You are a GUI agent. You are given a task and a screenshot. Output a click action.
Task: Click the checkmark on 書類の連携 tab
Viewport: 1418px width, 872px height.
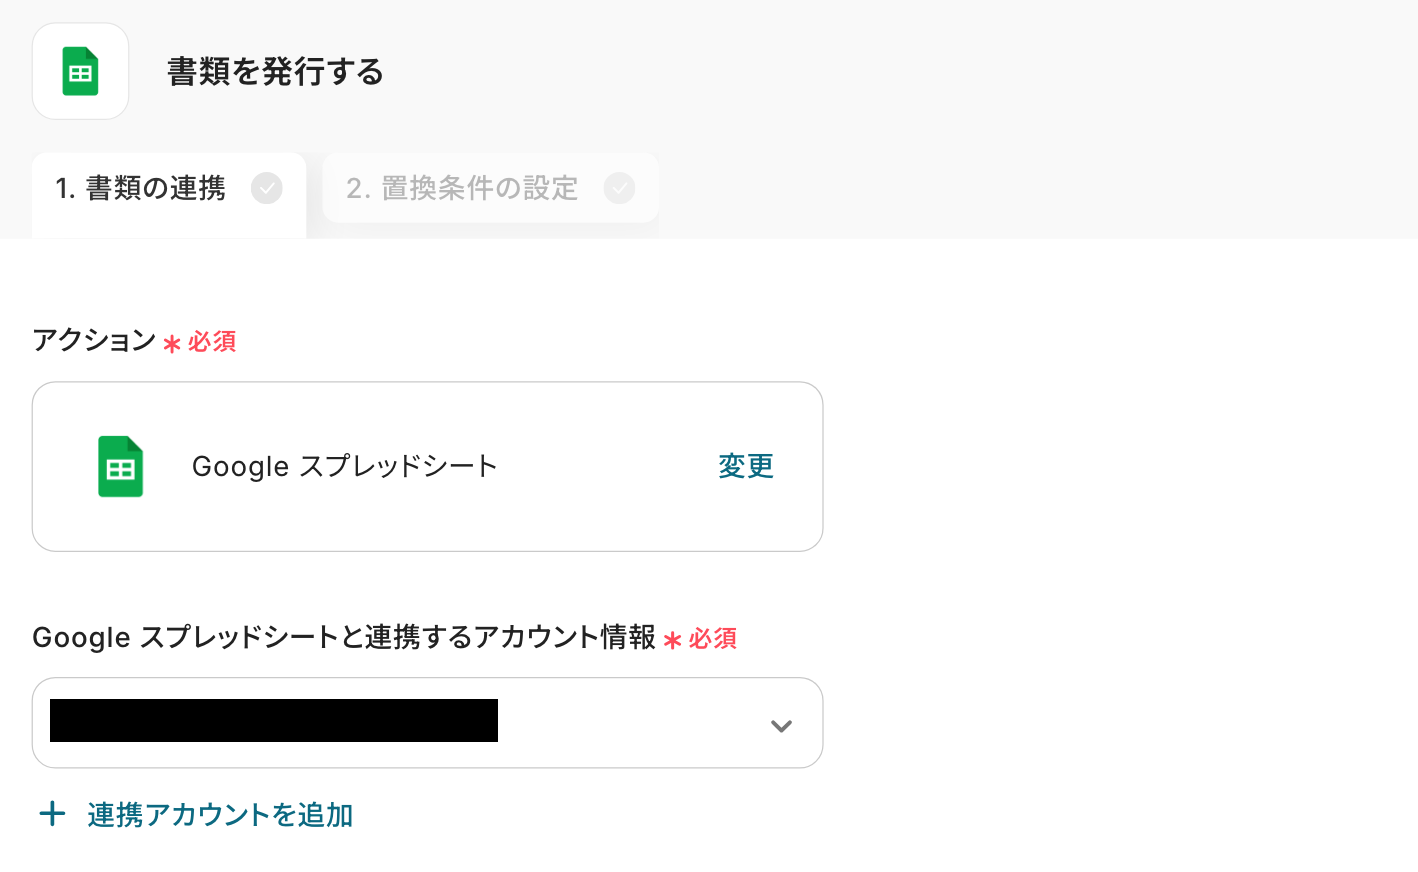[267, 188]
